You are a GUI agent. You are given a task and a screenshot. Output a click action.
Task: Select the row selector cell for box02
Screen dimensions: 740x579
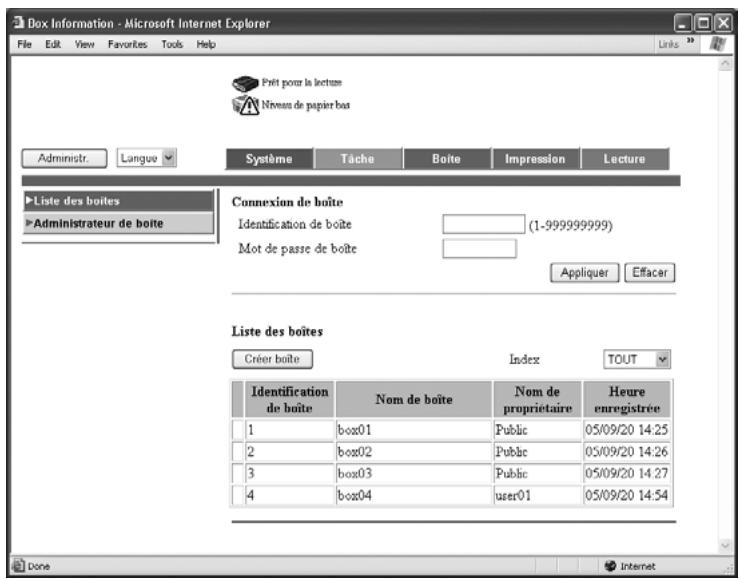(238, 452)
